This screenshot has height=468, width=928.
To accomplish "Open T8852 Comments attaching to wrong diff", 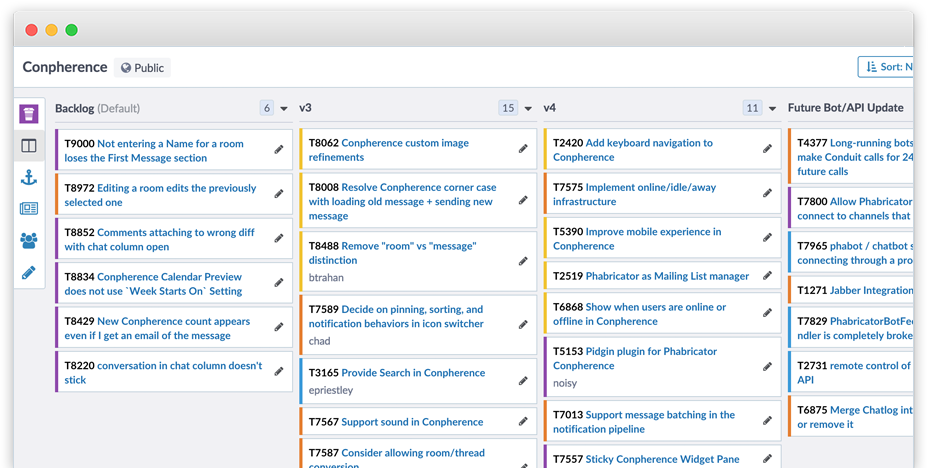I will tap(160, 240).
